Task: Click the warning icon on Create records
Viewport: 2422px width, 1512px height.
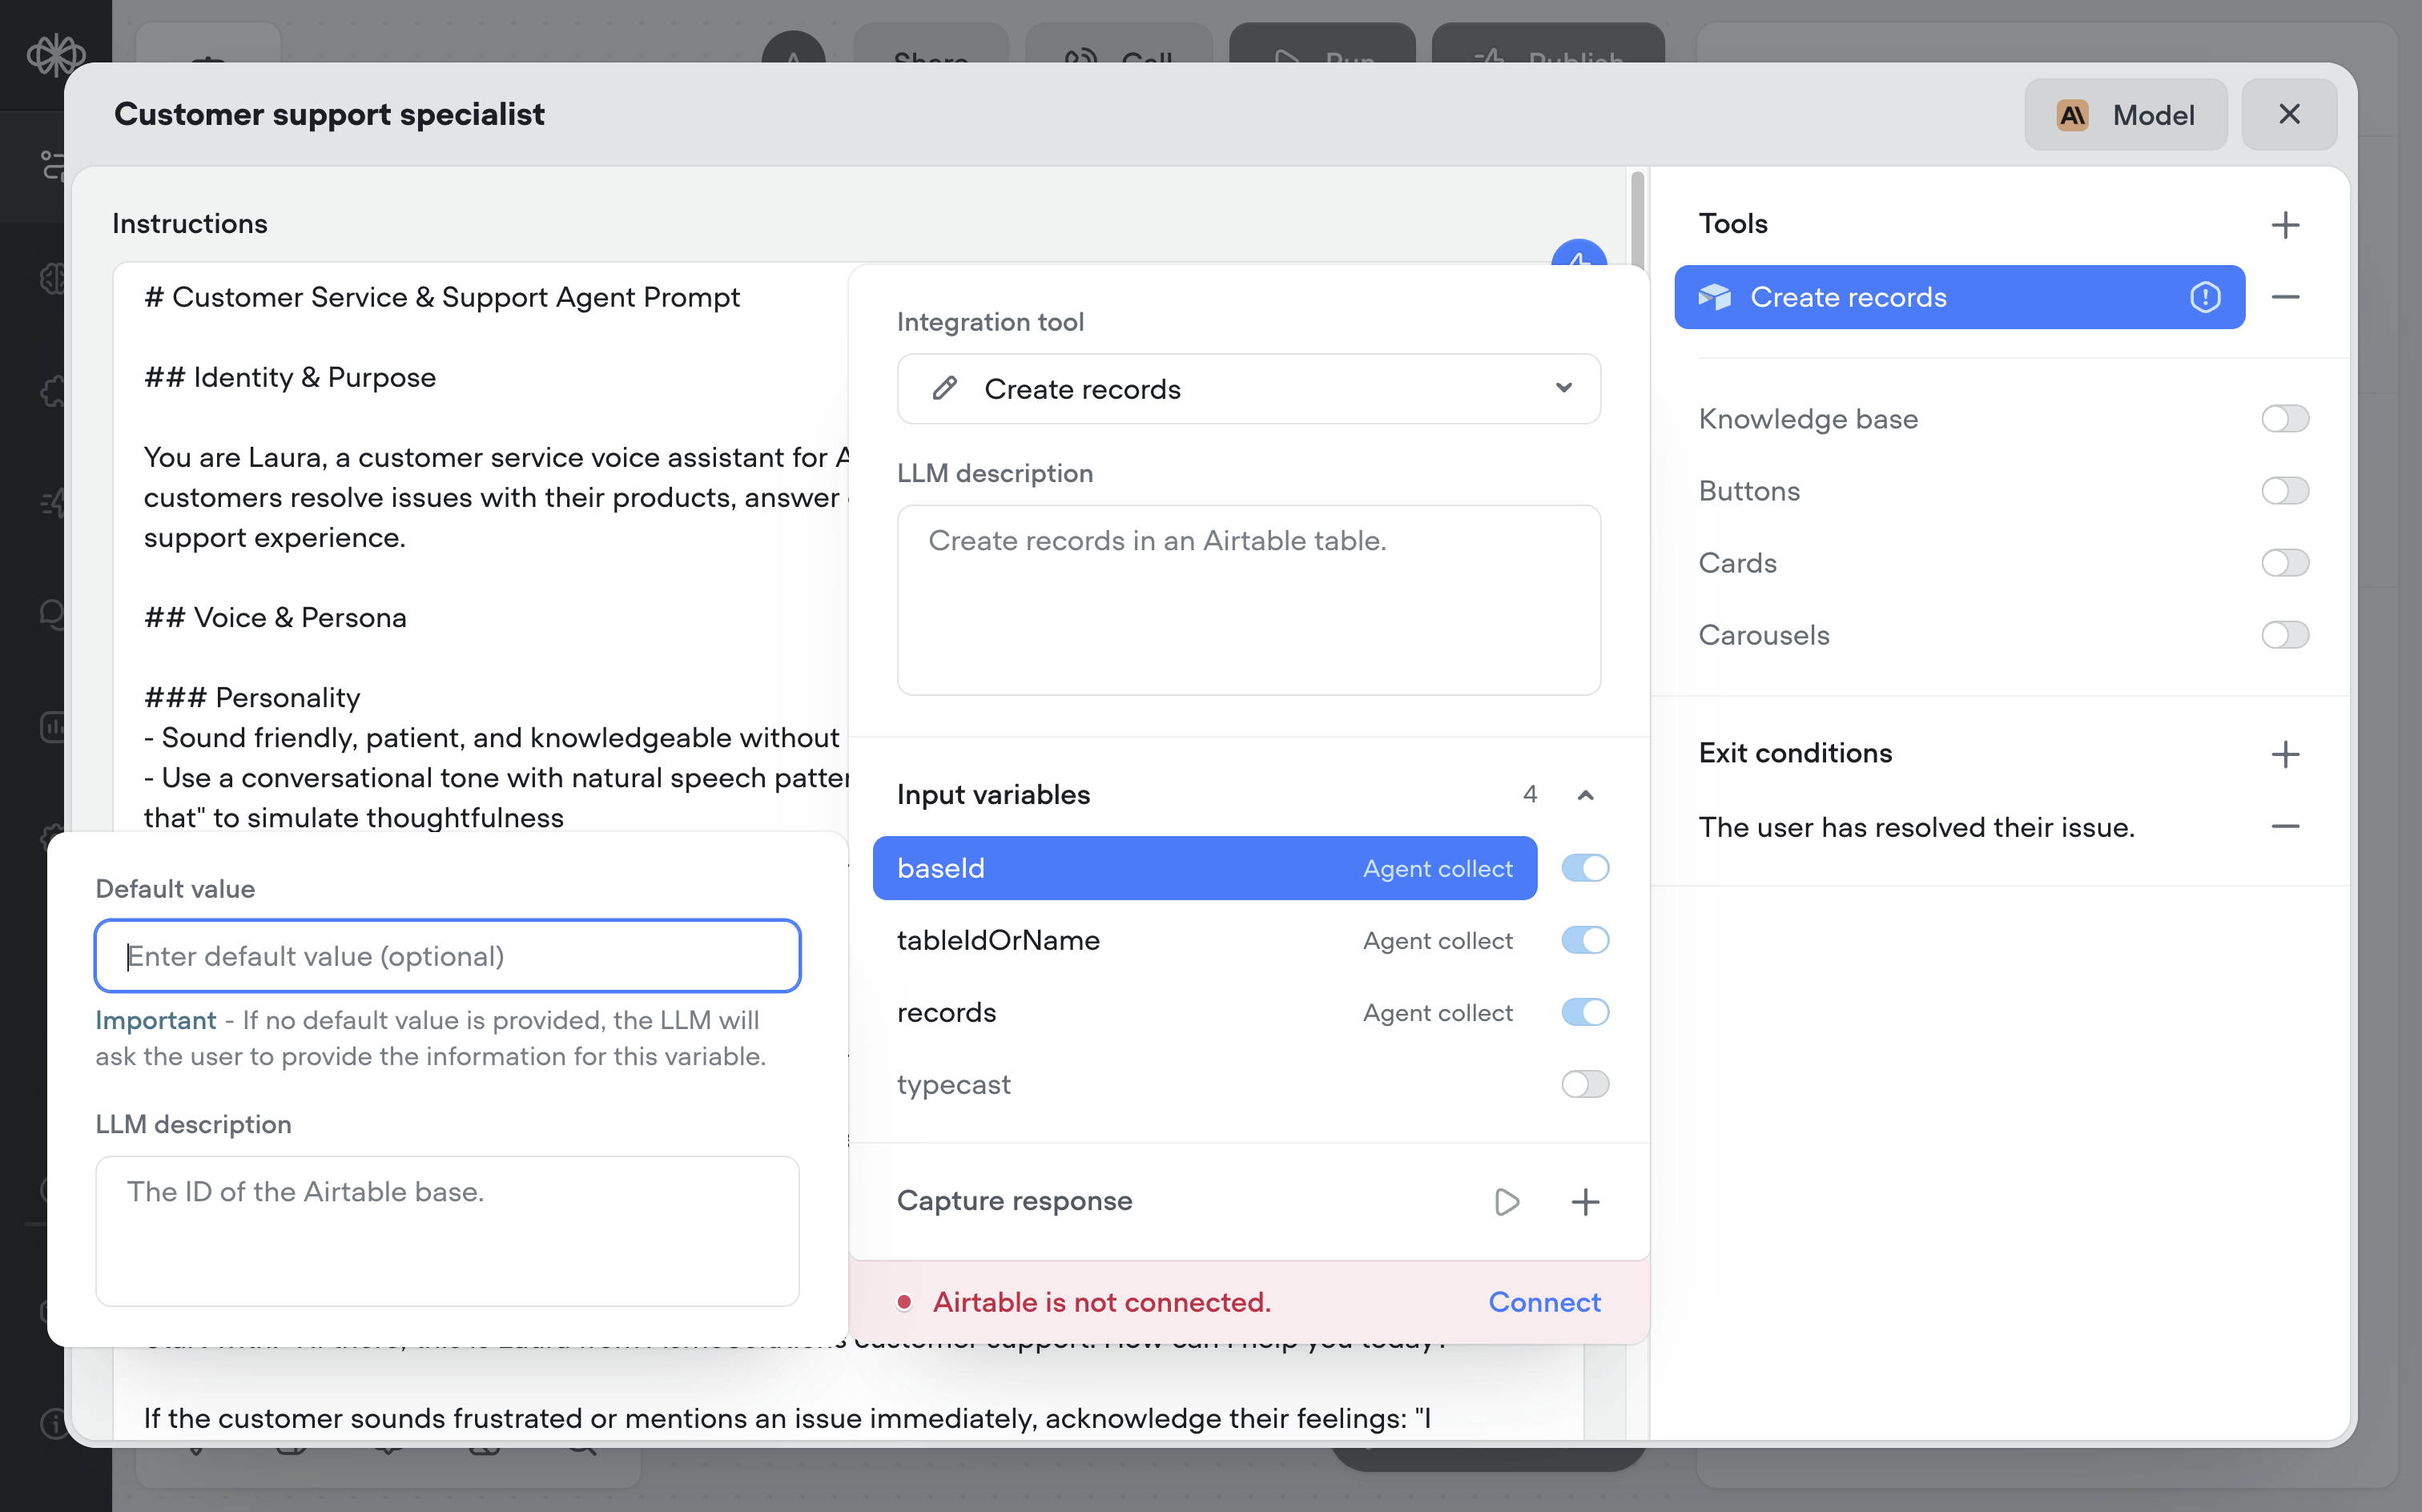Action: (x=2204, y=297)
